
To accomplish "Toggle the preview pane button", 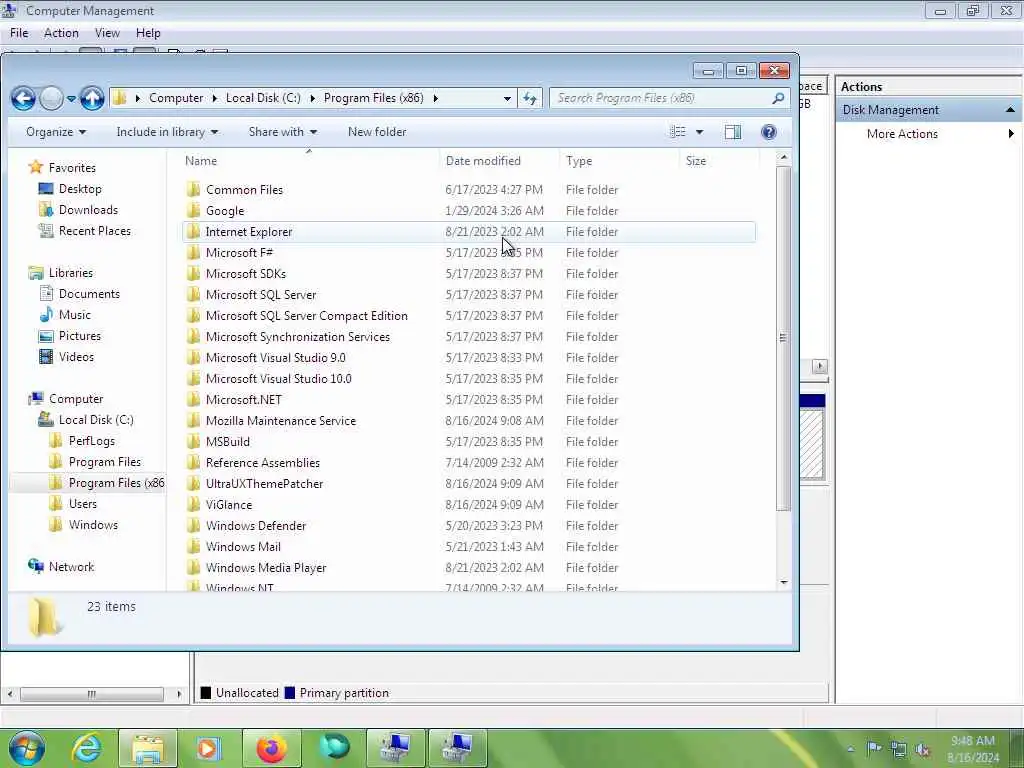I will (x=733, y=132).
